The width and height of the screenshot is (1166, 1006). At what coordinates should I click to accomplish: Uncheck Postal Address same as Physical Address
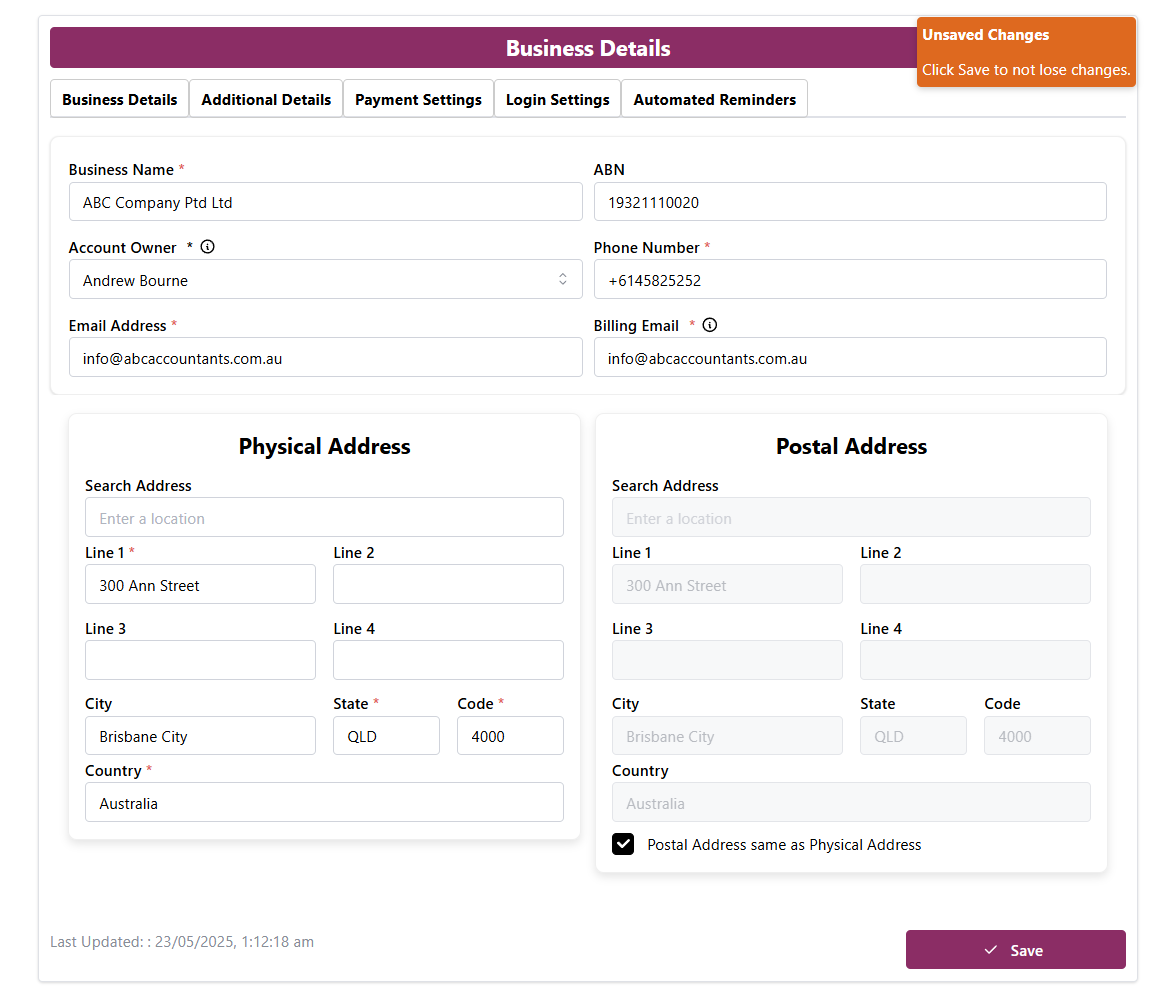pos(623,844)
